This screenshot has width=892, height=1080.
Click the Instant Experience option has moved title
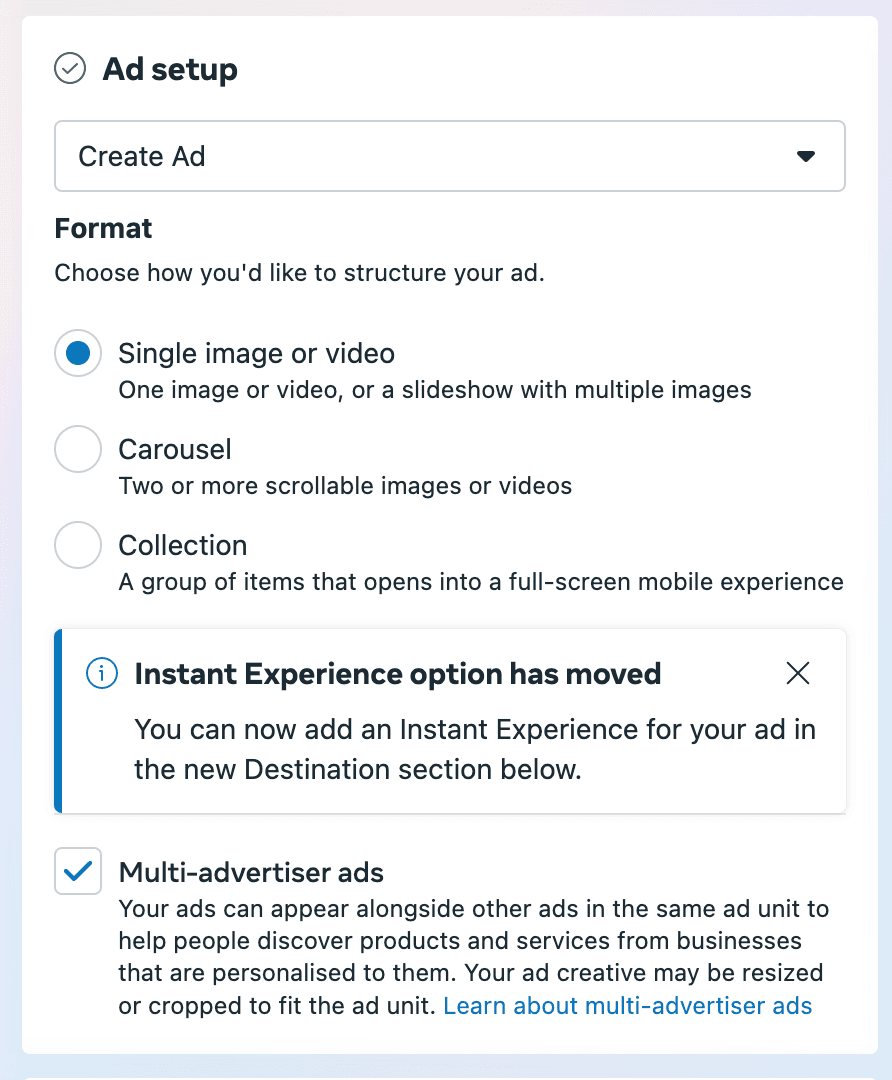397,674
